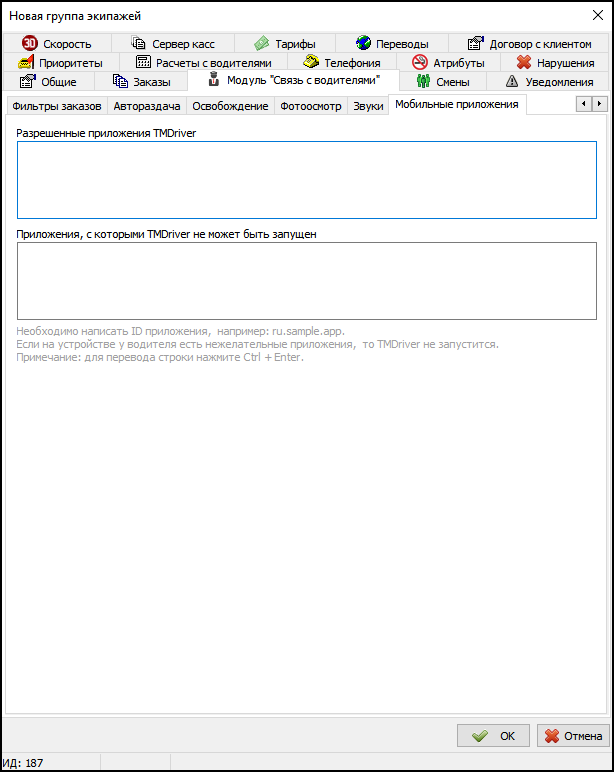Switch to Фильтры заказов sub-tab

pos(56,105)
